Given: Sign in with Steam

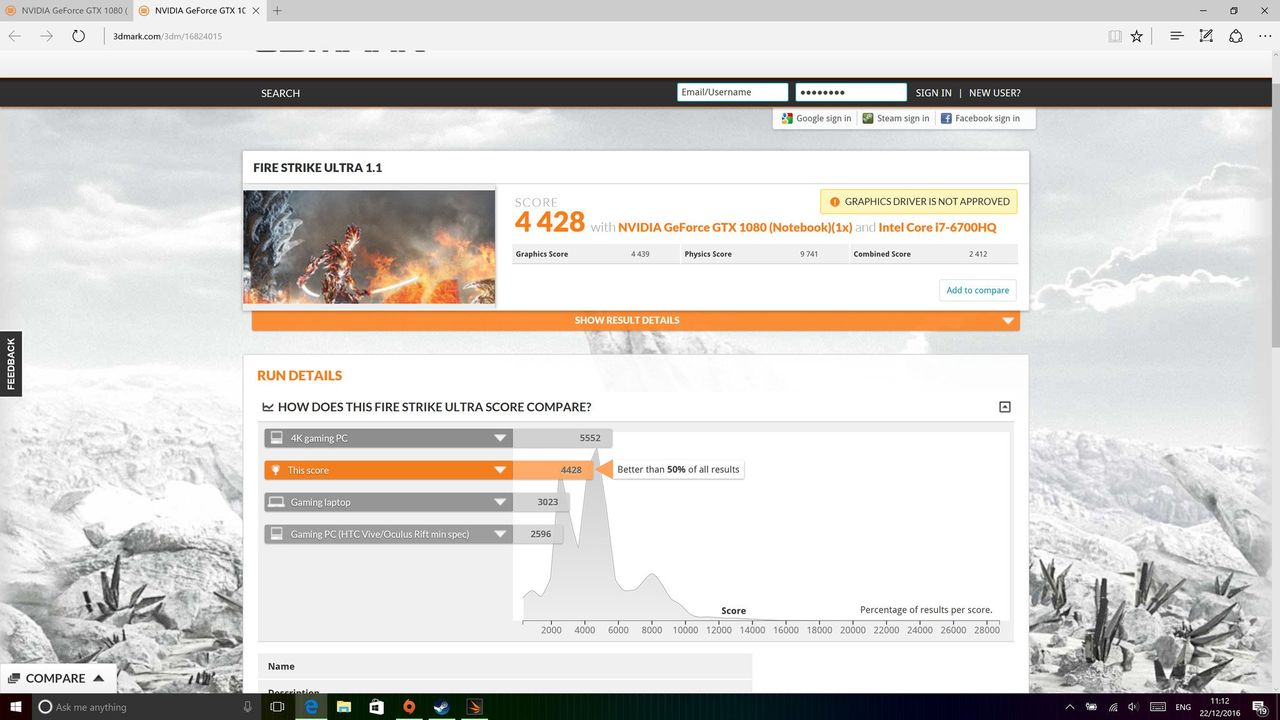Looking at the screenshot, I should pyautogui.click(x=896, y=118).
